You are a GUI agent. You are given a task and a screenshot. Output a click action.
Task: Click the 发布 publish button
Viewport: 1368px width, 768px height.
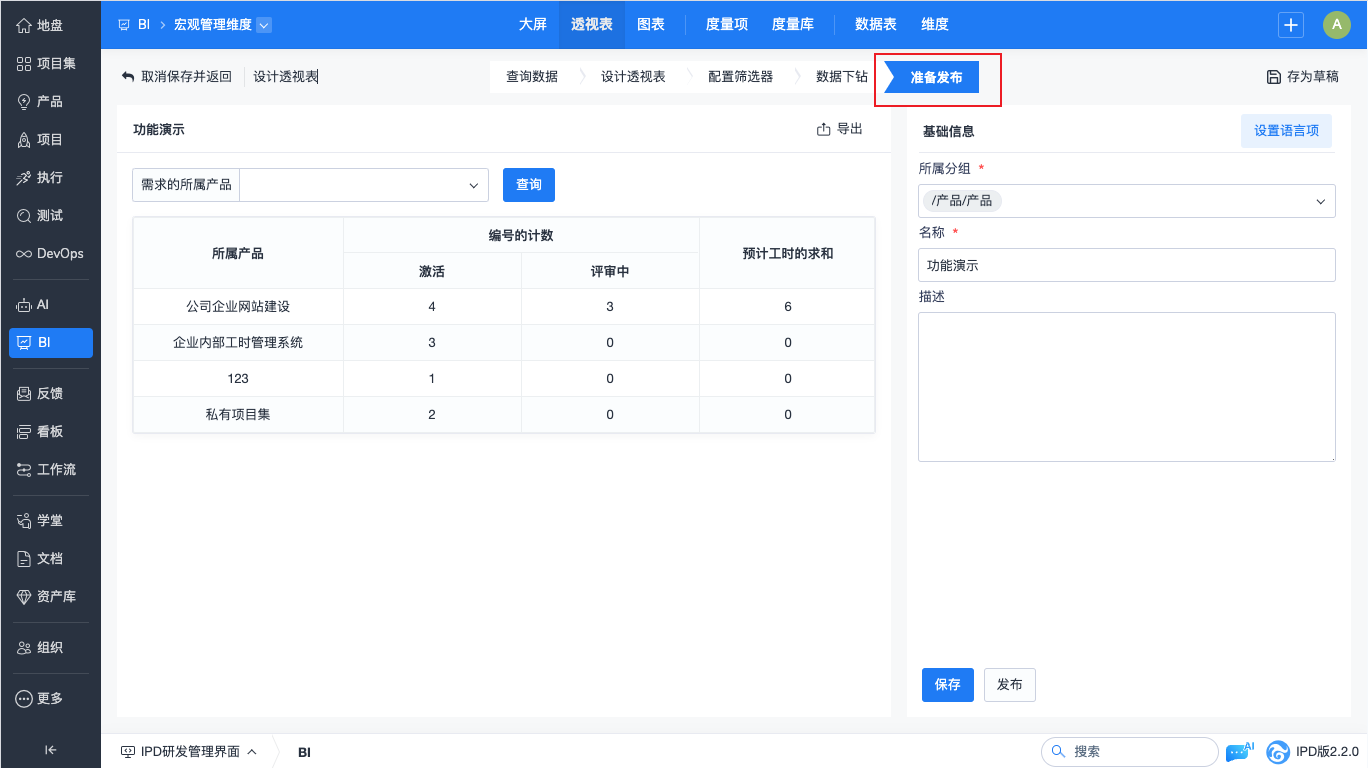click(x=1009, y=685)
